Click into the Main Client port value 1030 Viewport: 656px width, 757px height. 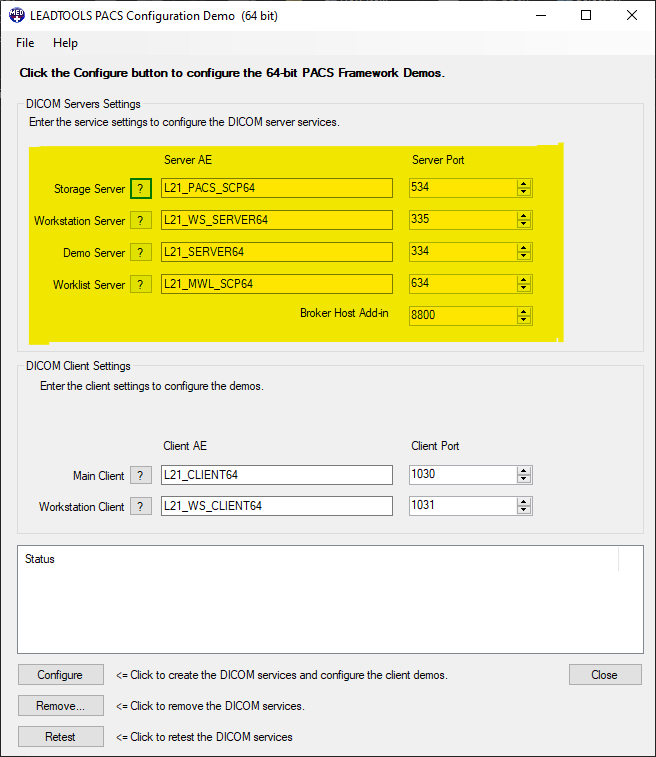coord(463,475)
